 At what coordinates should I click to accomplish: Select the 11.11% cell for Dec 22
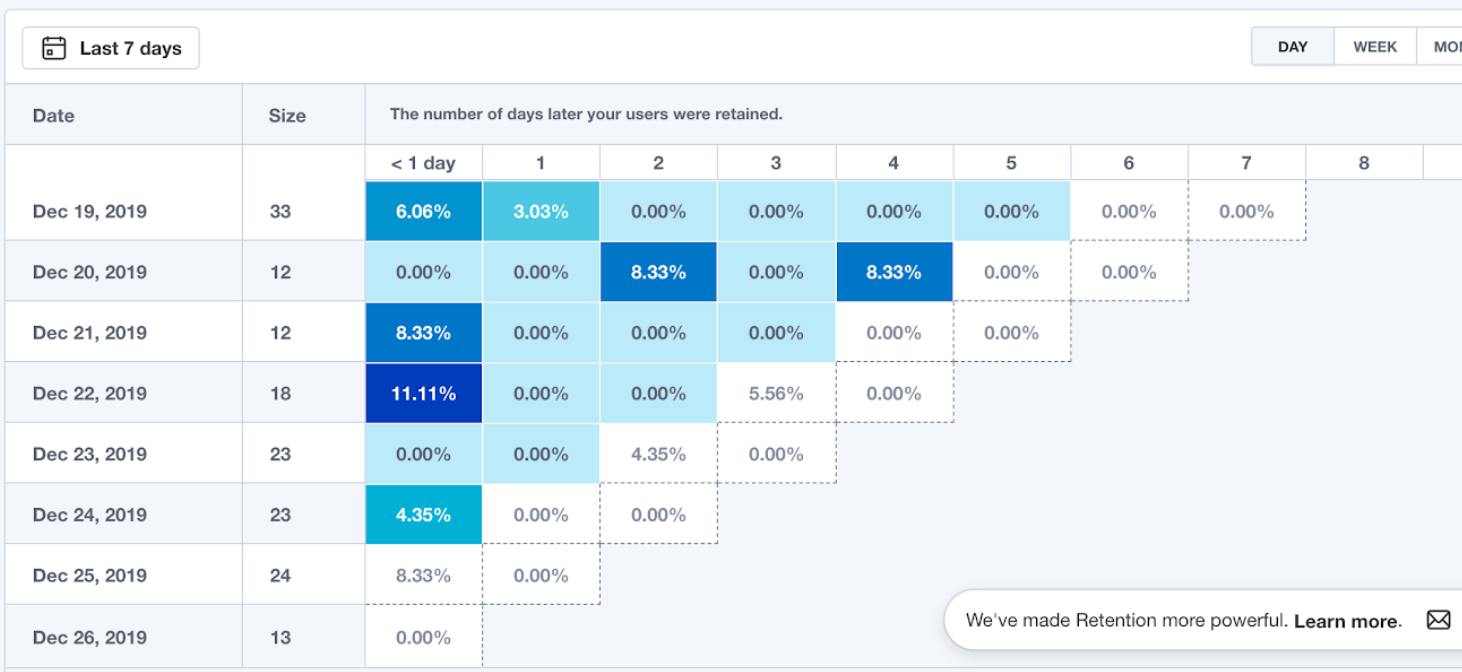(x=423, y=393)
